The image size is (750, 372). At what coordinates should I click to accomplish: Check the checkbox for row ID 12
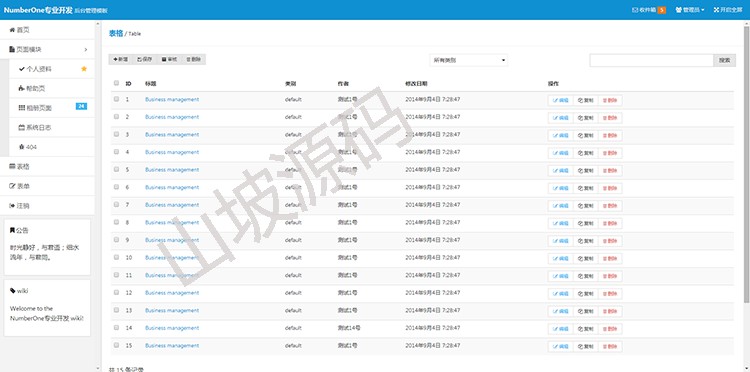coord(116,292)
